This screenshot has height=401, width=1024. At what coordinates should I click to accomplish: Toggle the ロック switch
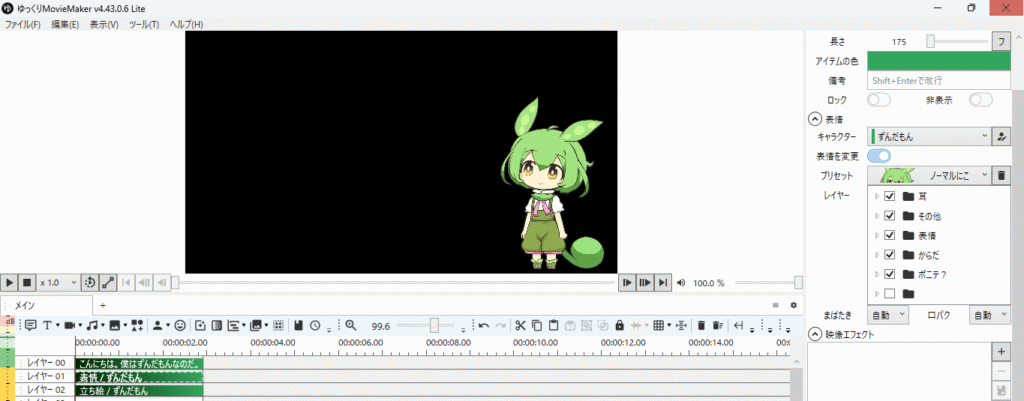(x=878, y=100)
